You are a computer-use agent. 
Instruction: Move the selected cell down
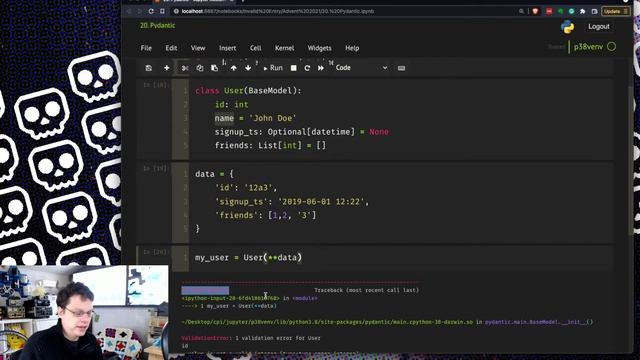[248, 68]
